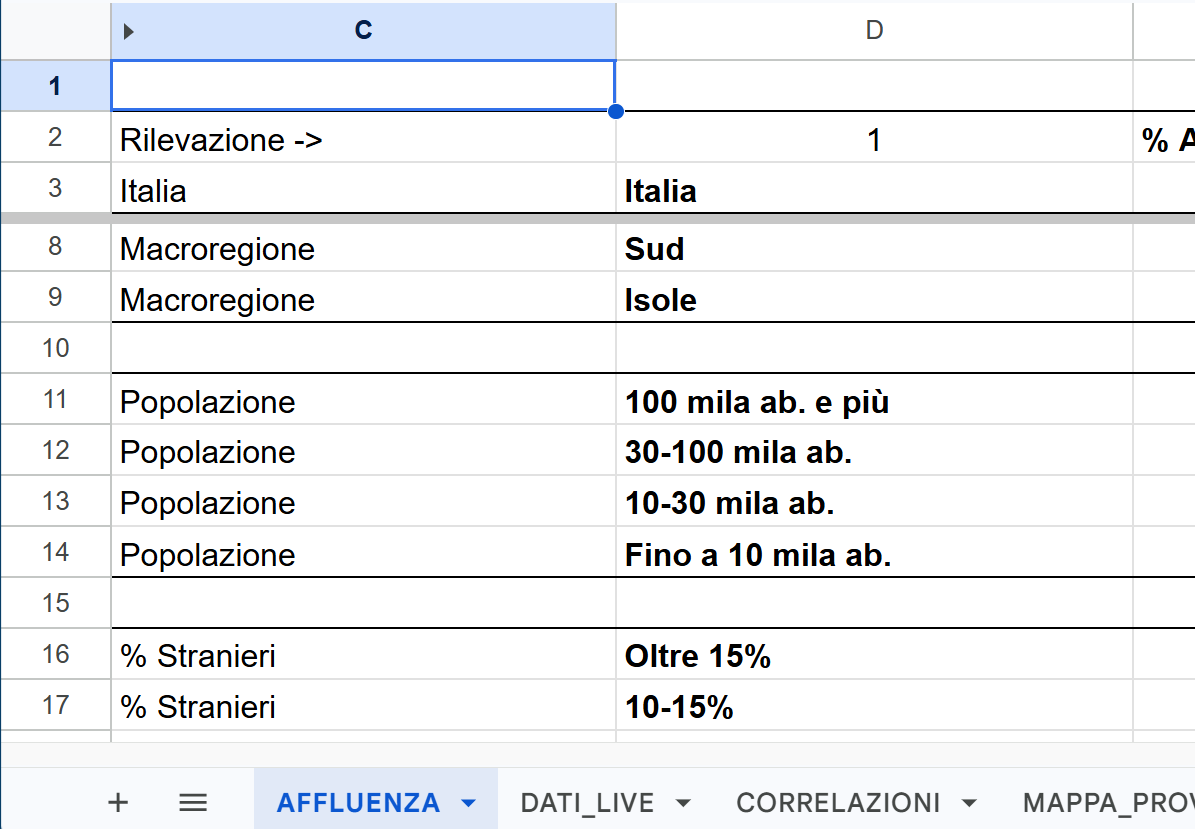Click the fill handle of cell C1
This screenshot has width=1195, height=829.
click(x=616, y=111)
